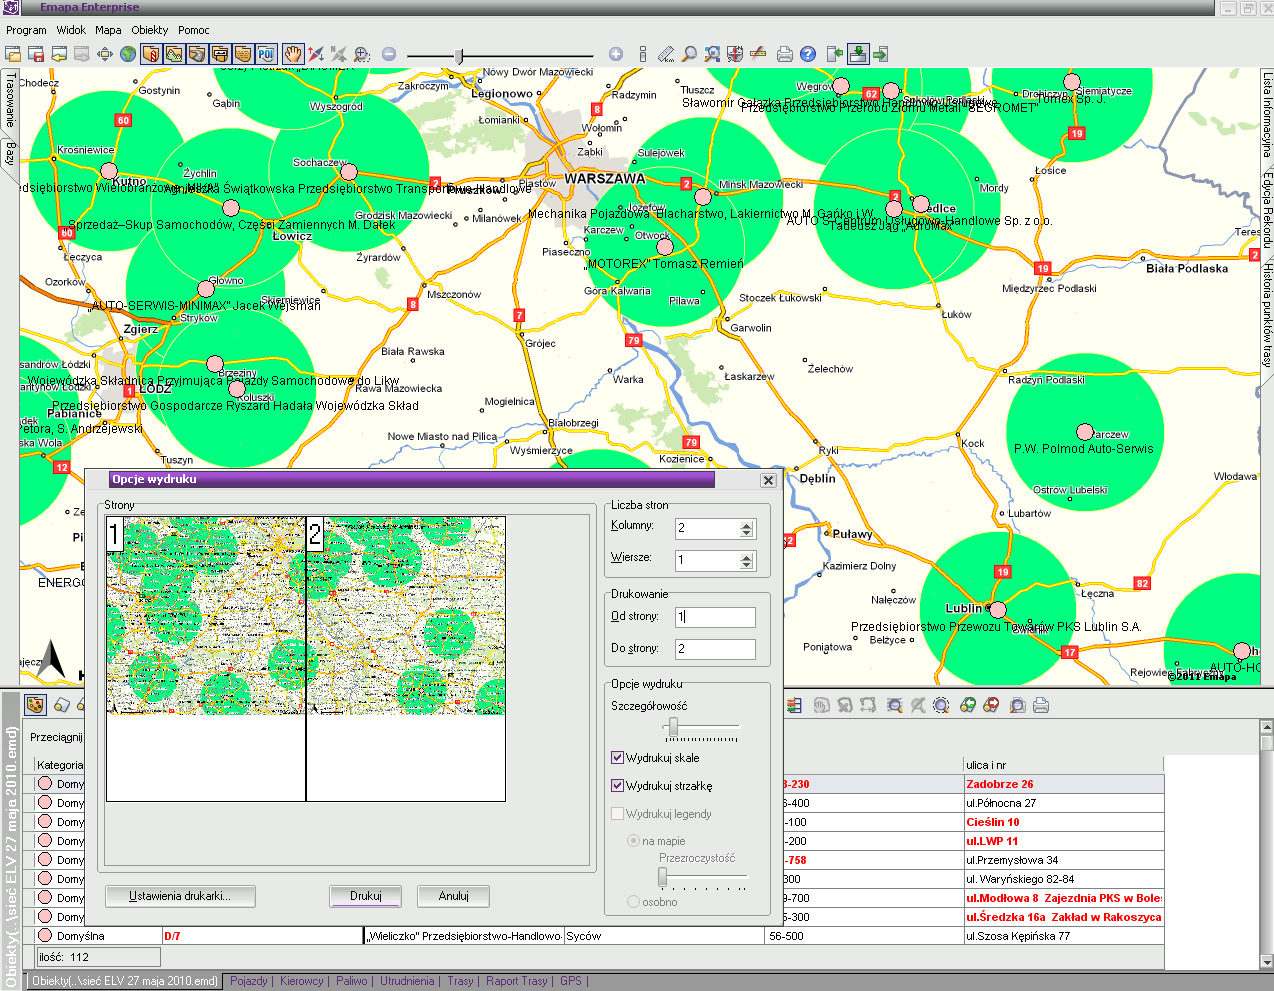Screen dimensions: 1274x991
Task: Click the "Do strony" input field
Action: (x=715, y=649)
